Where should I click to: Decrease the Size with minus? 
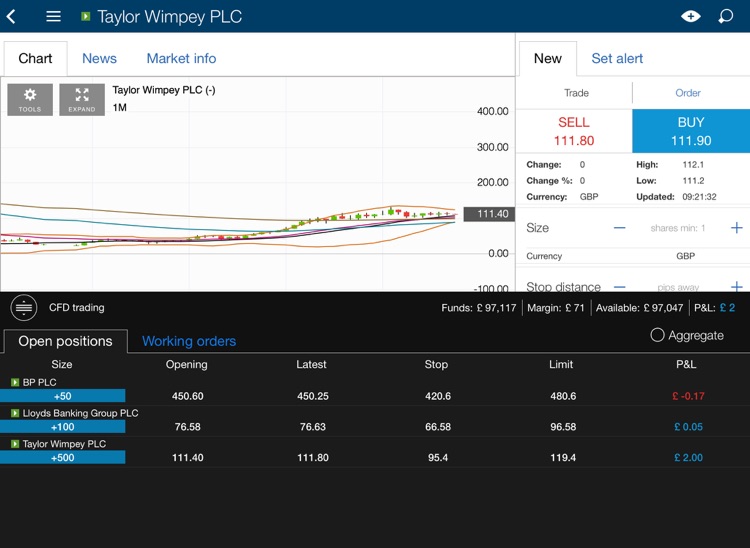tap(619, 228)
